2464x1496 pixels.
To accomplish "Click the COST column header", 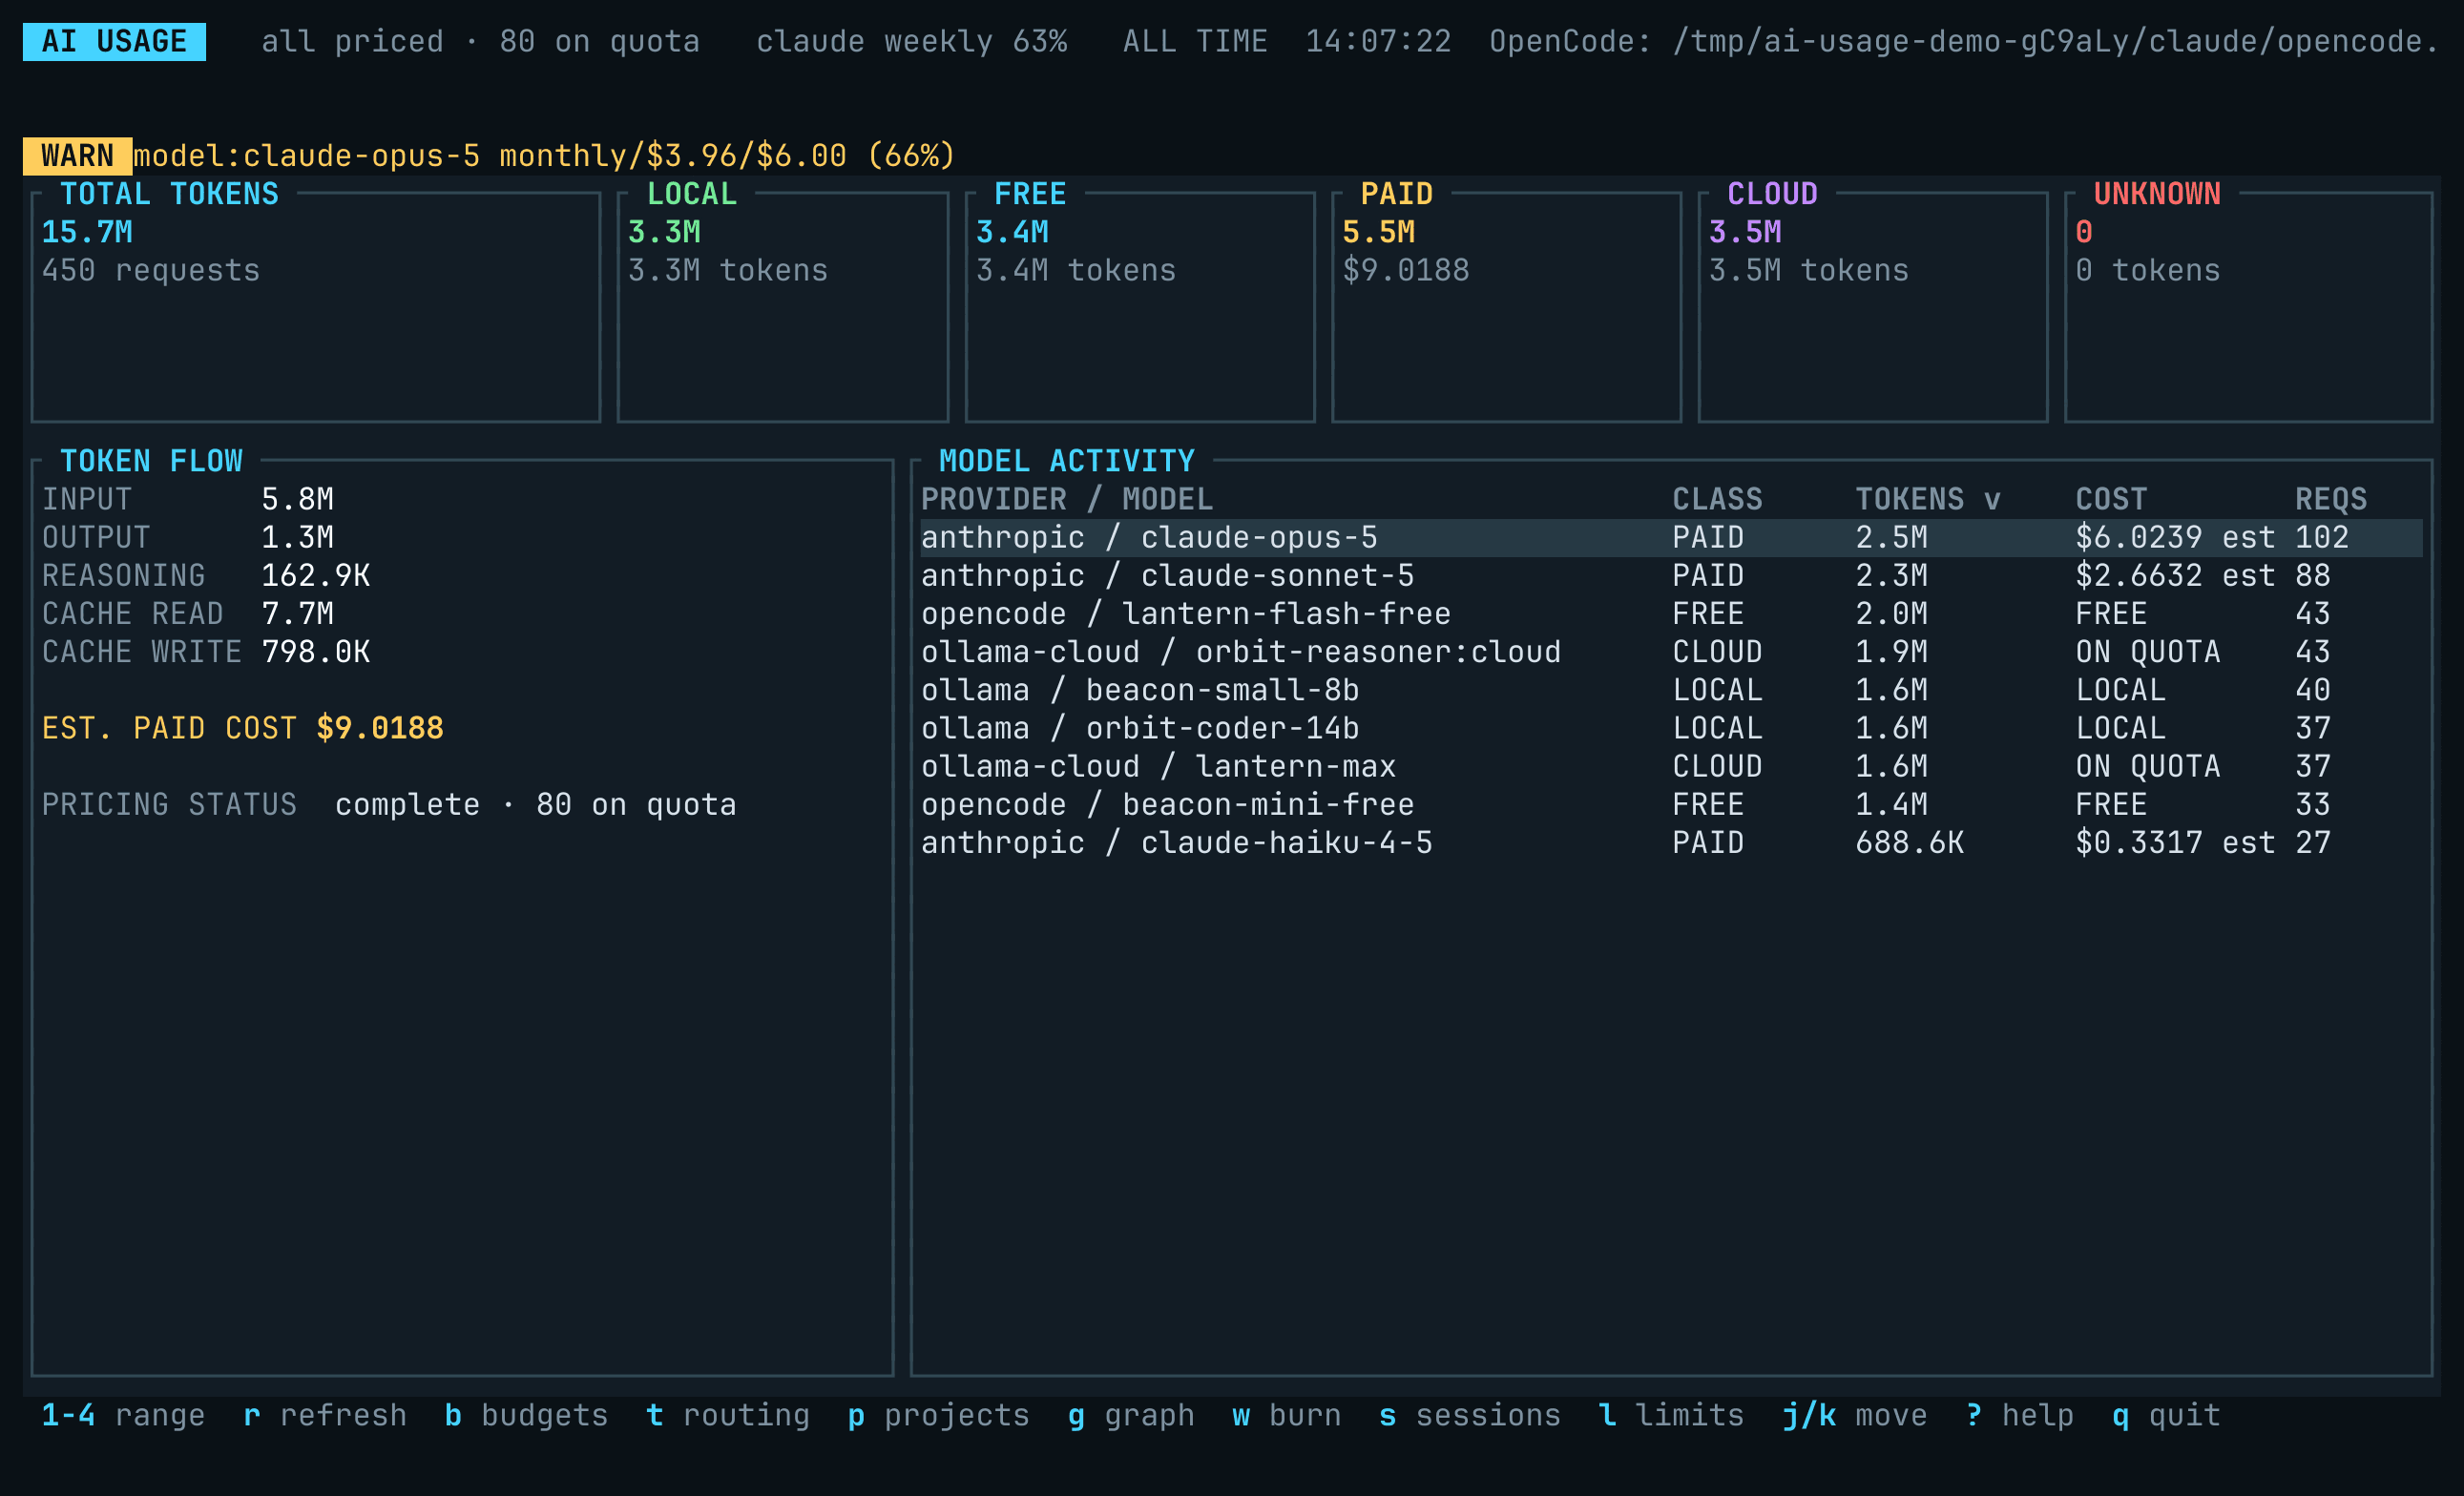I will [x=2111, y=499].
